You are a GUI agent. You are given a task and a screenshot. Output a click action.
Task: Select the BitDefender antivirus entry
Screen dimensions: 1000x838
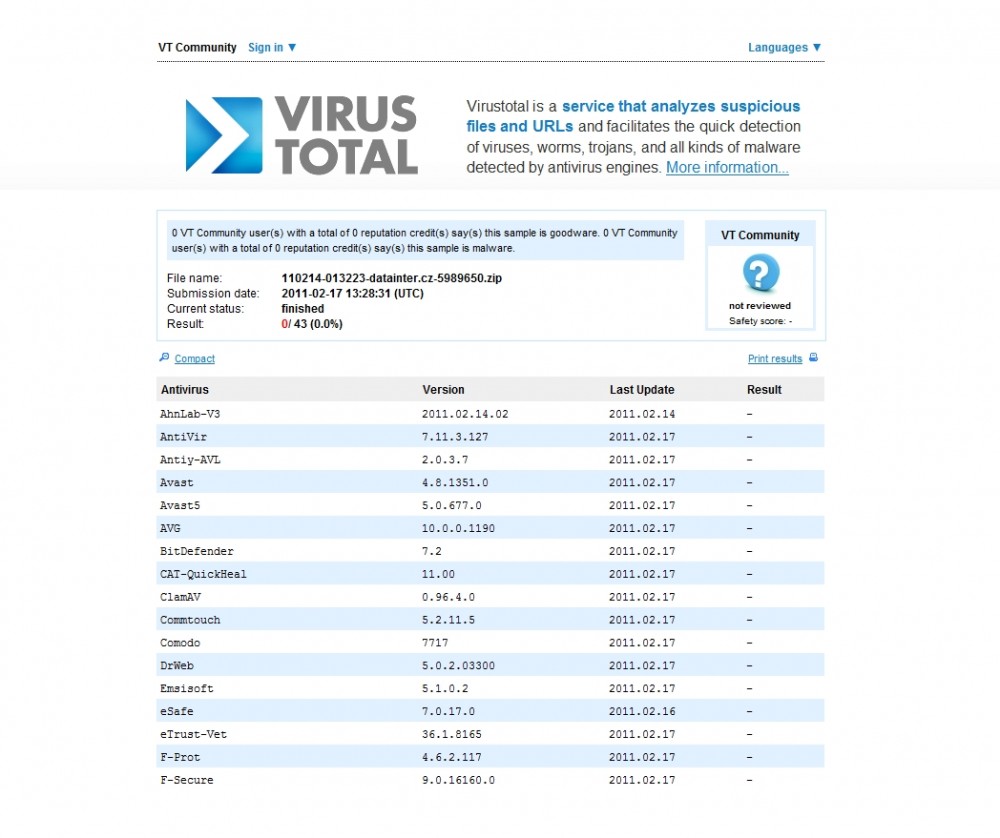pyautogui.click(x=197, y=552)
